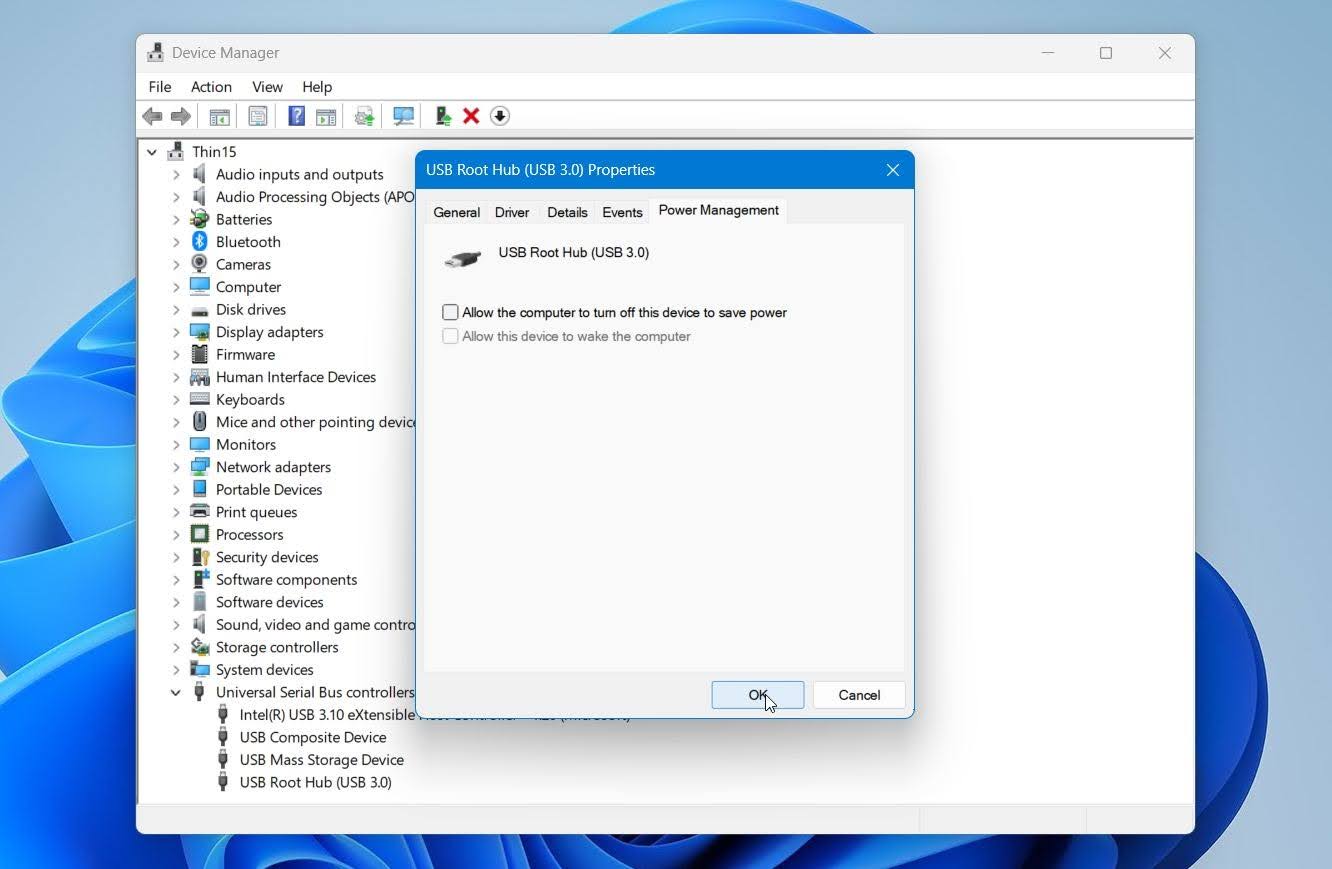Switch to the General tab
This screenshot has height=869, width=1332.
(x=457, y=212)
